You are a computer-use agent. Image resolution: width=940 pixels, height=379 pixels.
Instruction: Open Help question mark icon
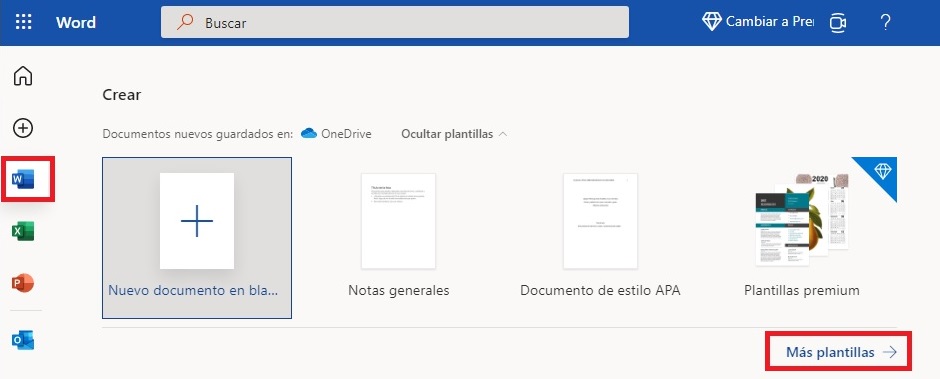point(885,23)
